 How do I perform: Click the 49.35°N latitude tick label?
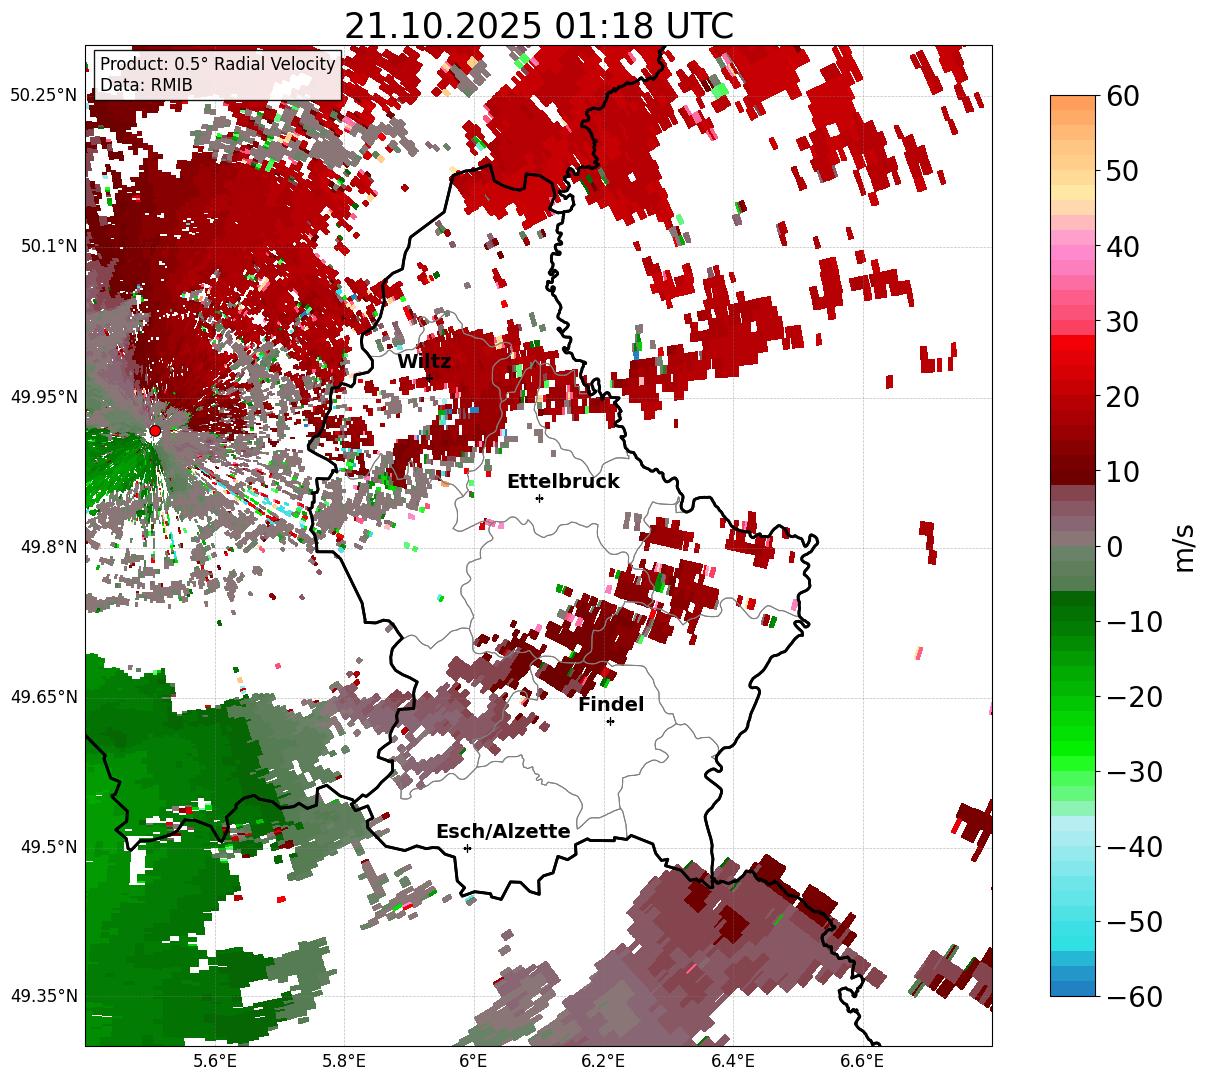[44, 996]
